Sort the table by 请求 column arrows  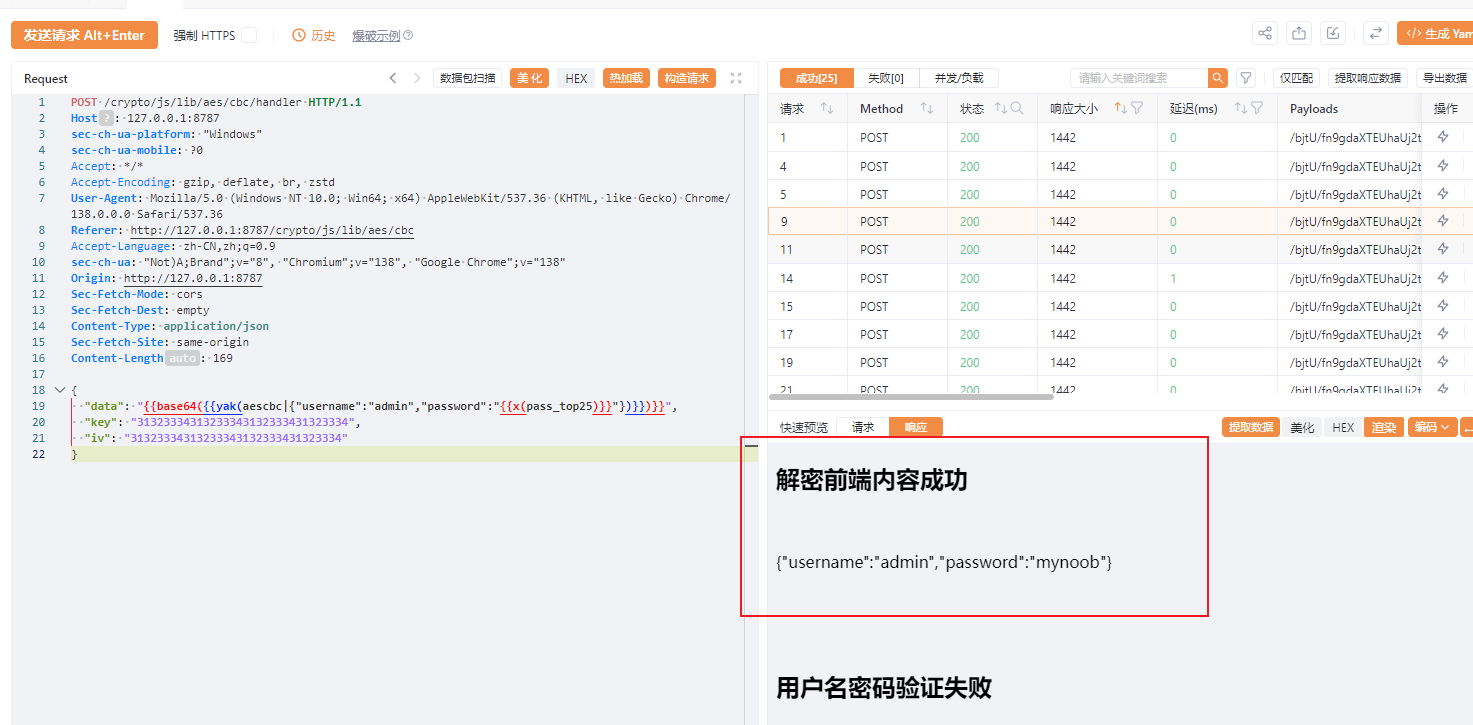click(x=828, y=108)
